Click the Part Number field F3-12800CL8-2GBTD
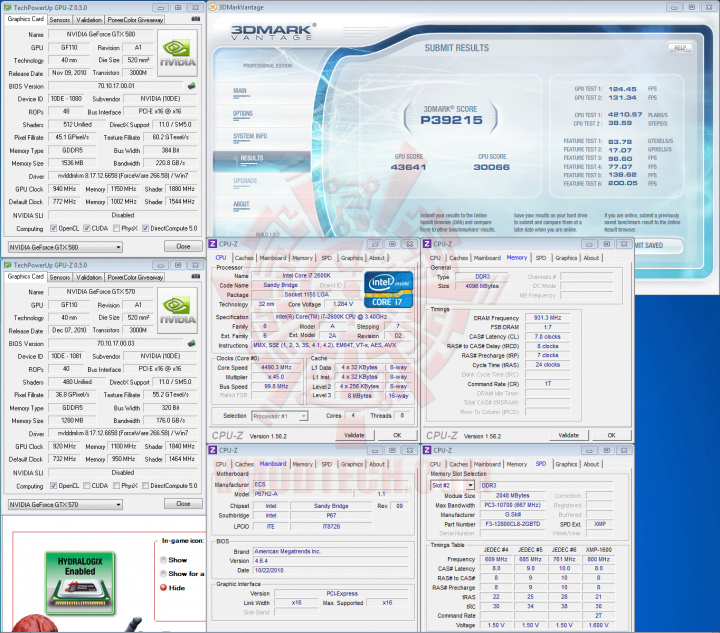 (x=512, y=524)
